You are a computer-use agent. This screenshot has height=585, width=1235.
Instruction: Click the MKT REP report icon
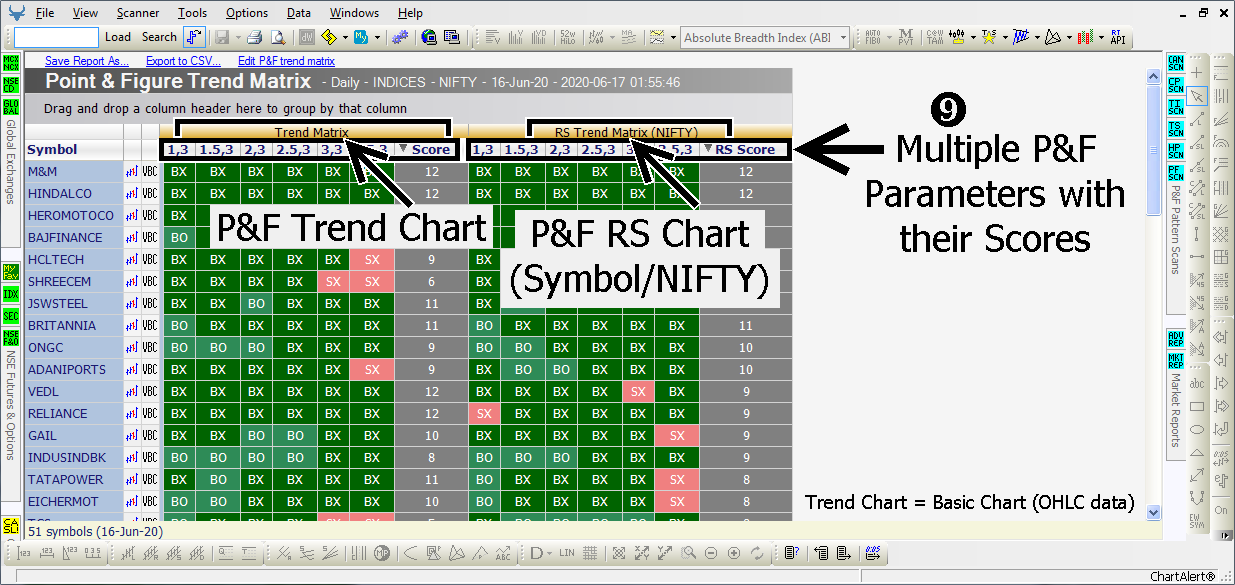tap(1175, 360)
